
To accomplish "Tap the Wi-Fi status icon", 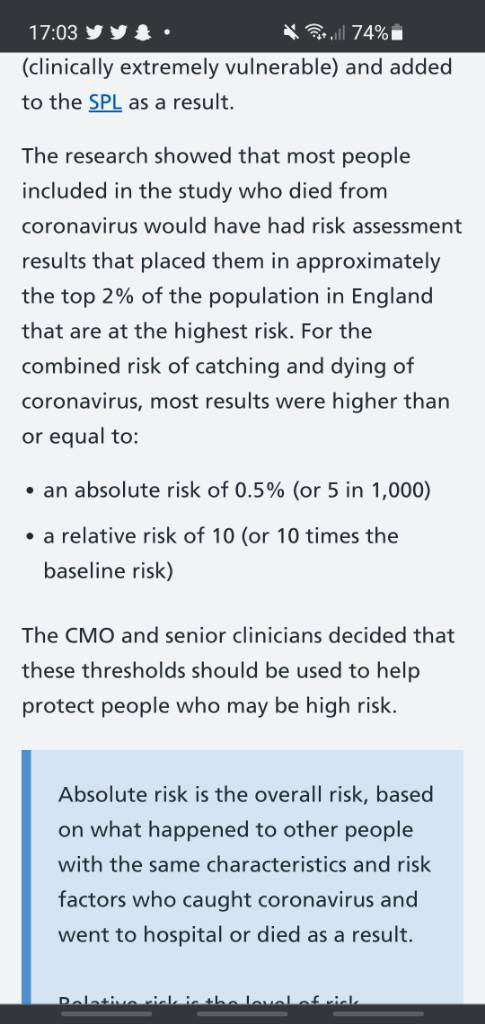I will pos(315,32).
